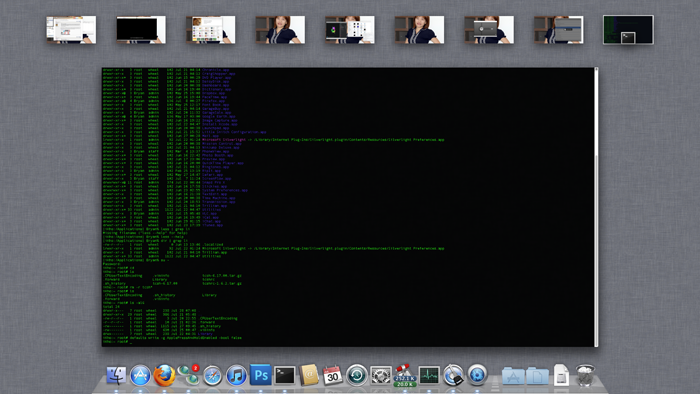
Task: Launch Photoshop from the Dock
Action: 261,375
